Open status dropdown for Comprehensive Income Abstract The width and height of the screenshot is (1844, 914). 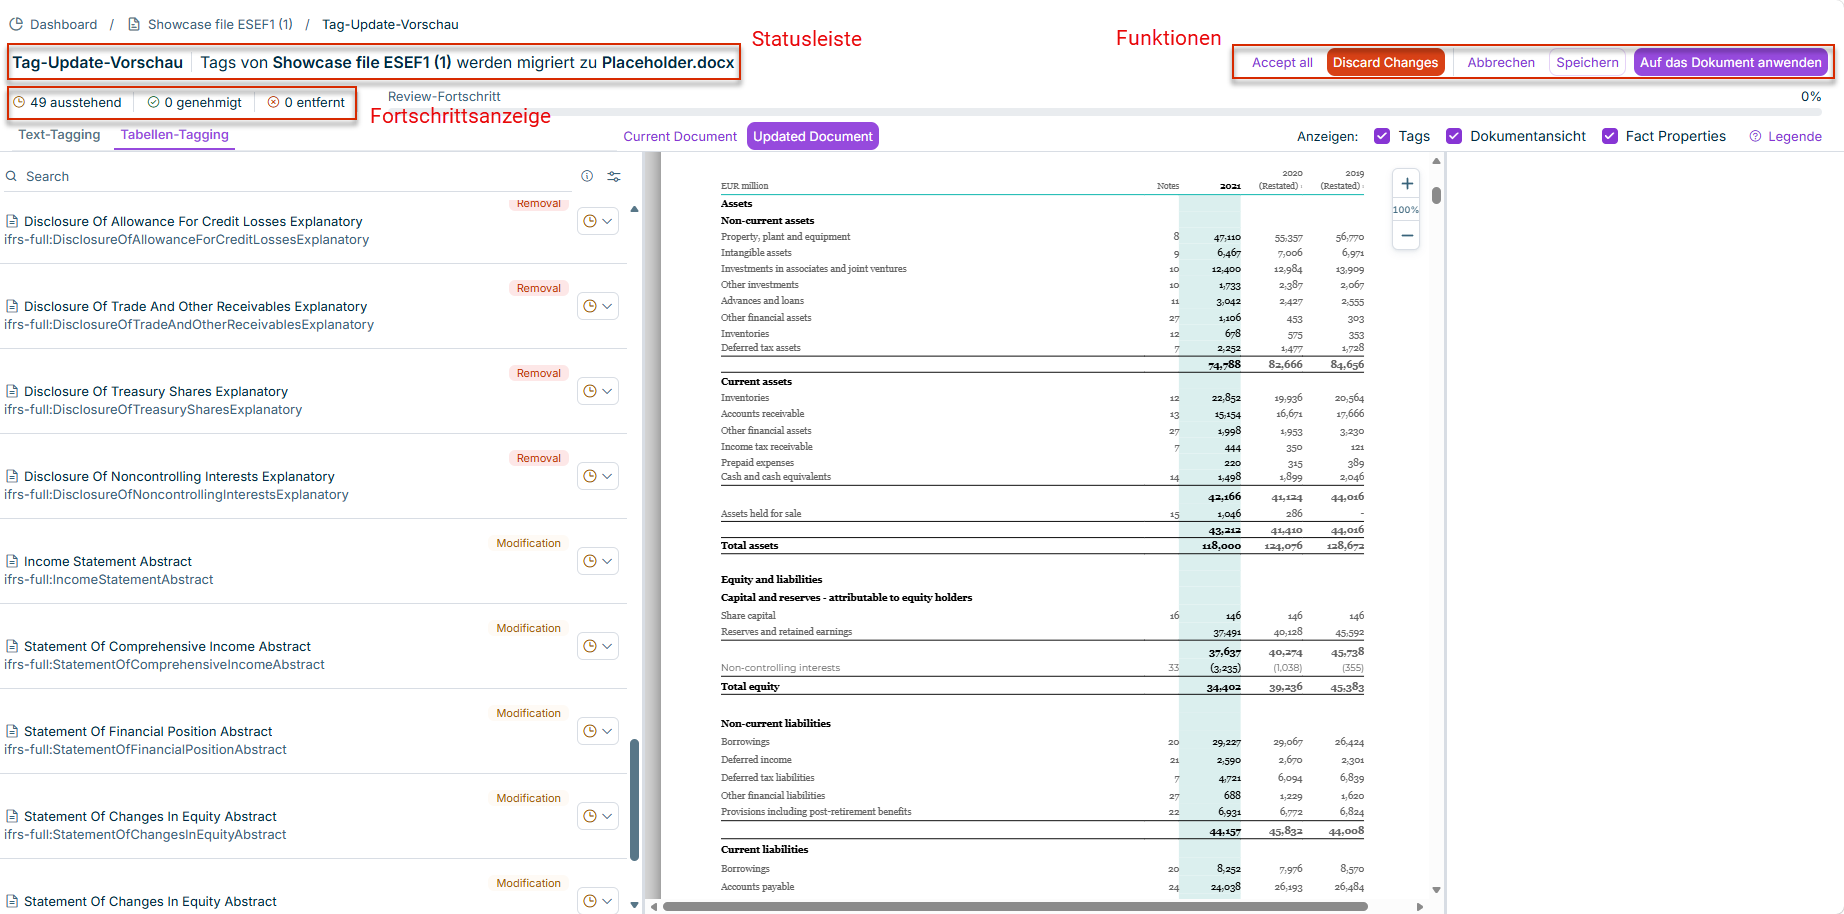coord(598,646)
